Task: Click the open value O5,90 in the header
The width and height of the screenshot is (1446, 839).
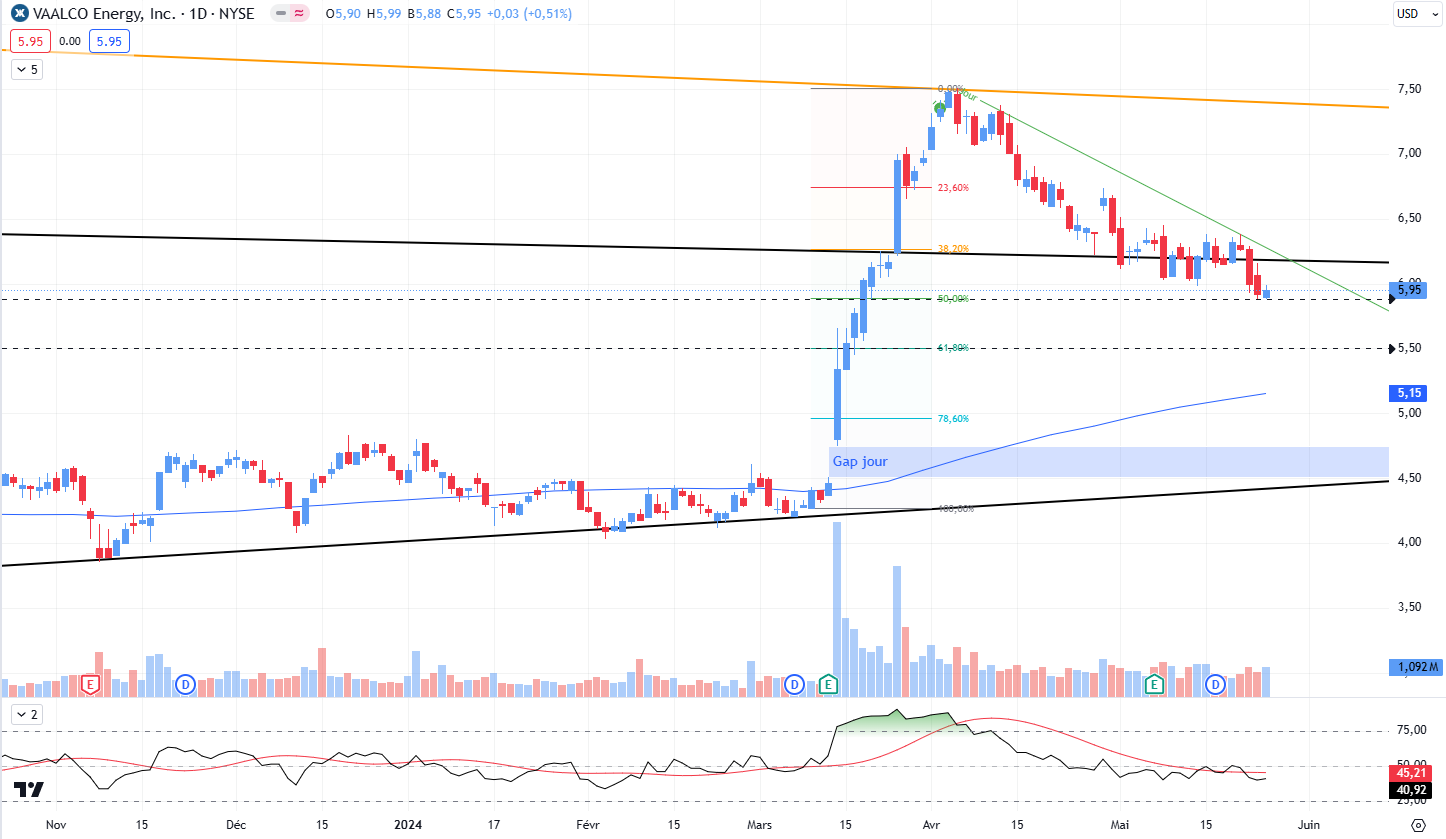Action: pos(344,14)
